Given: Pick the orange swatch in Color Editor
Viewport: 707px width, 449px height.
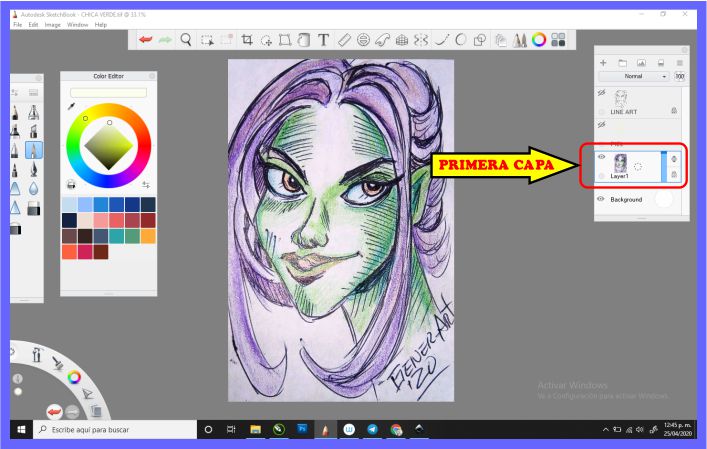Looking at the screenshot, I should 148,236.
